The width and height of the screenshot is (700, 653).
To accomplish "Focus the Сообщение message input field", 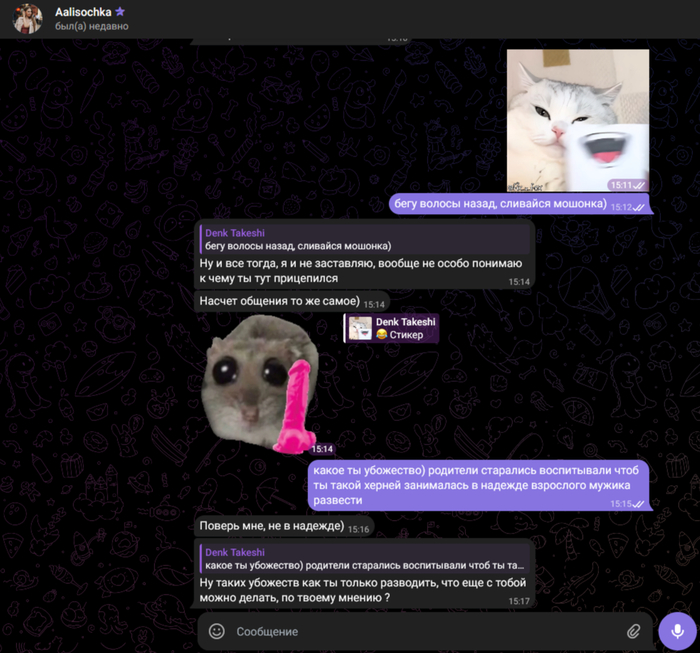I will 420,632.
